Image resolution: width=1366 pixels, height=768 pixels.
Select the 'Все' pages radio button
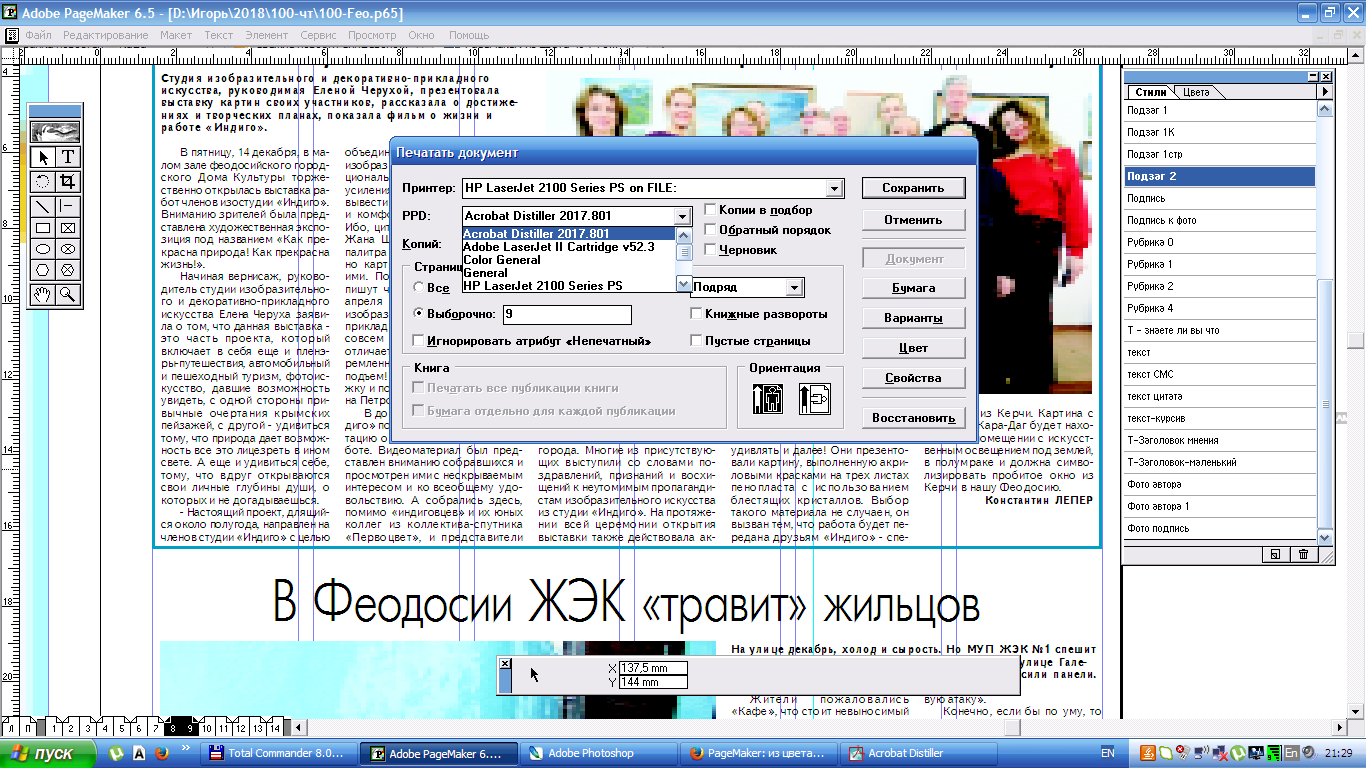pos(419,287)
